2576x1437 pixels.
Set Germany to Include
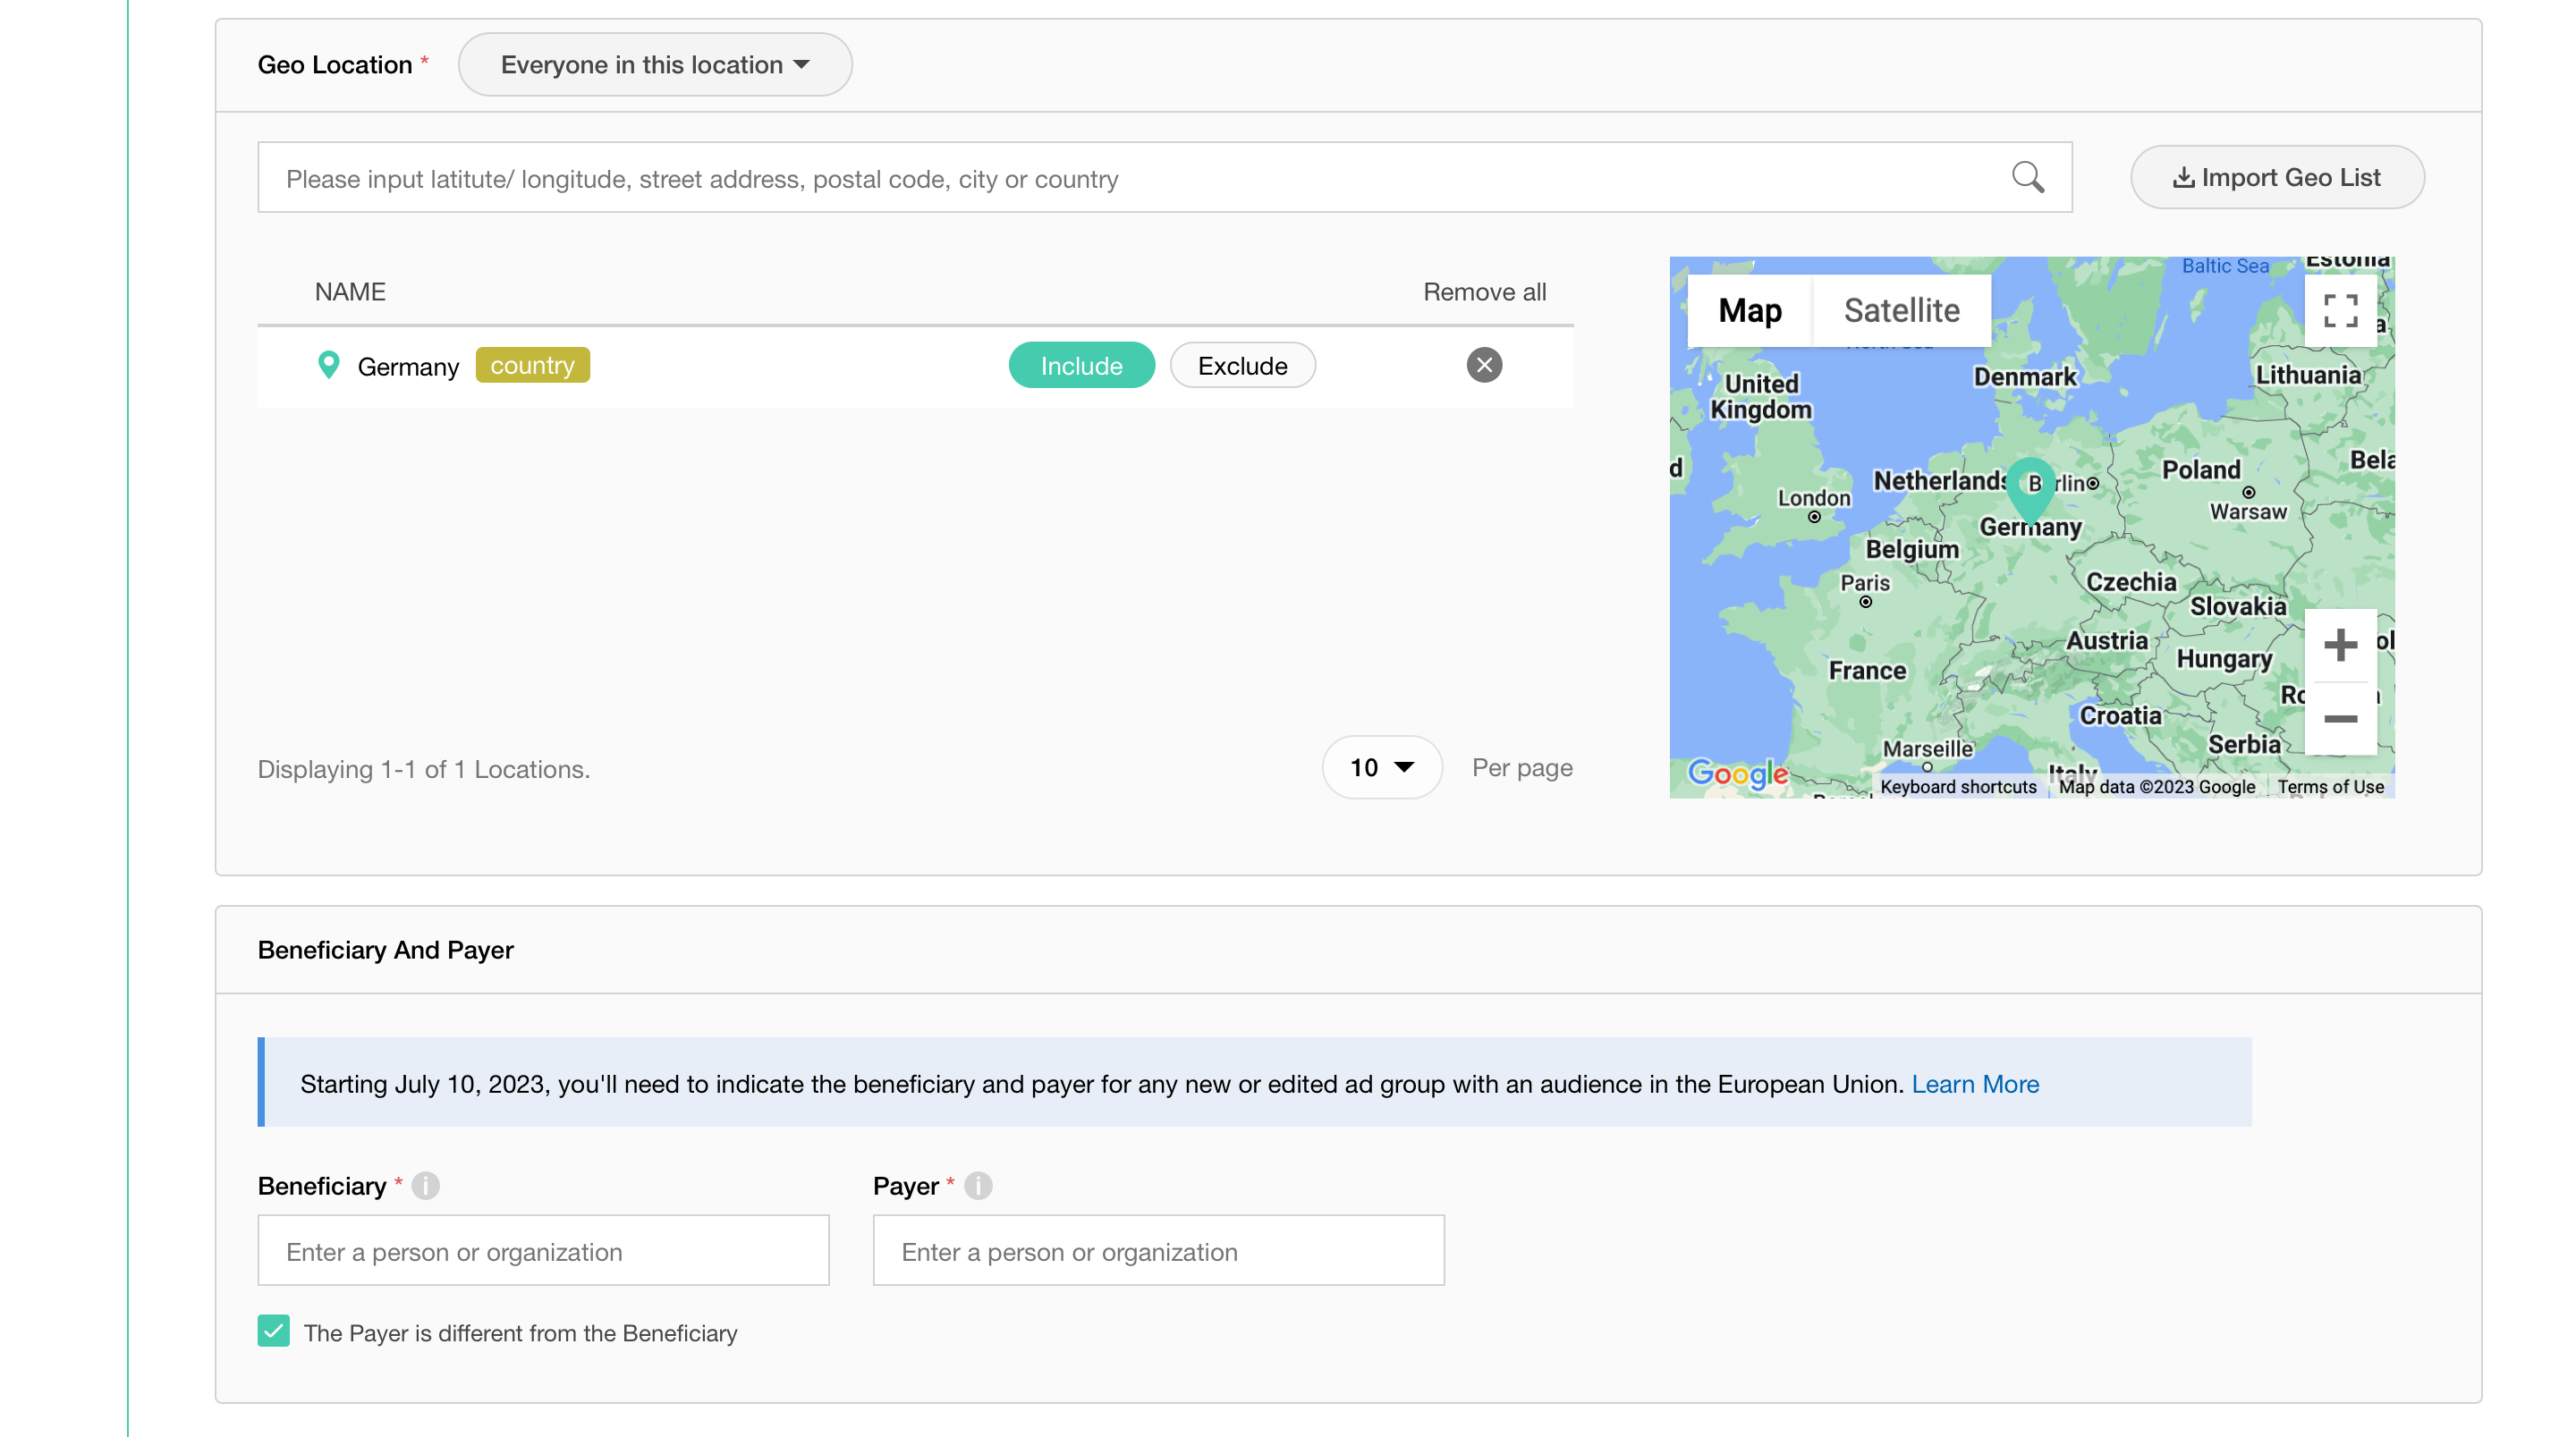pyautogui.click(x=1081, y=366)
